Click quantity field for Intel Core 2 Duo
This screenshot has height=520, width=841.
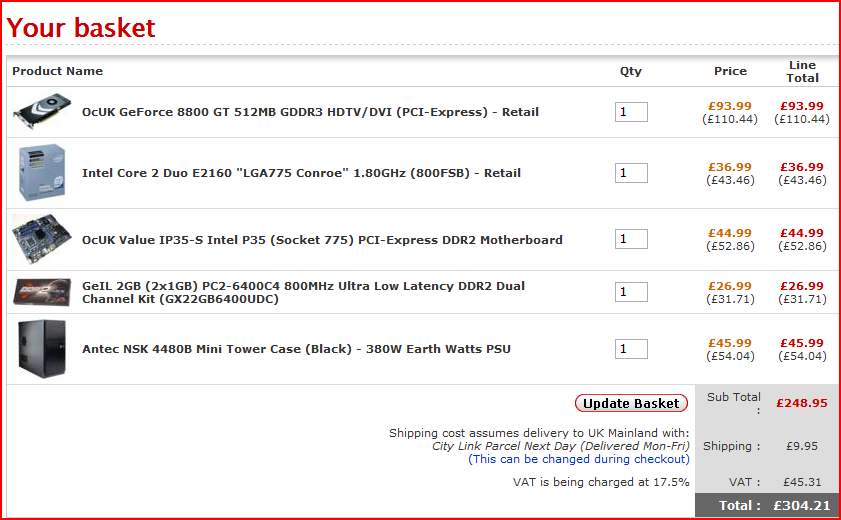tap(631, 173)
